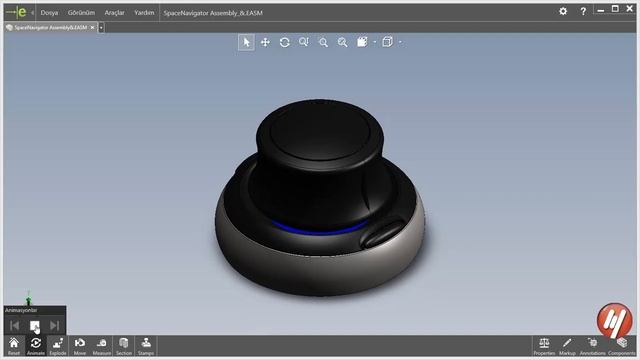Open the Components panel
This screenshot has height=360, width=640.
coord(621,346)
